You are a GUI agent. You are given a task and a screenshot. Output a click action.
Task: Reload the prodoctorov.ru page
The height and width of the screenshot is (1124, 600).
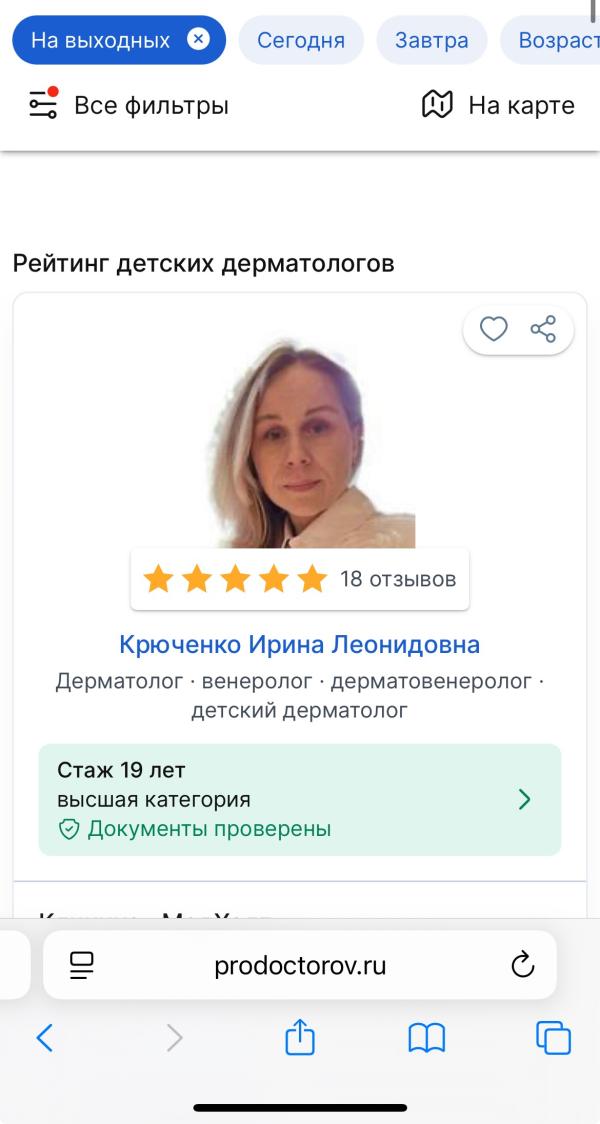523,964
